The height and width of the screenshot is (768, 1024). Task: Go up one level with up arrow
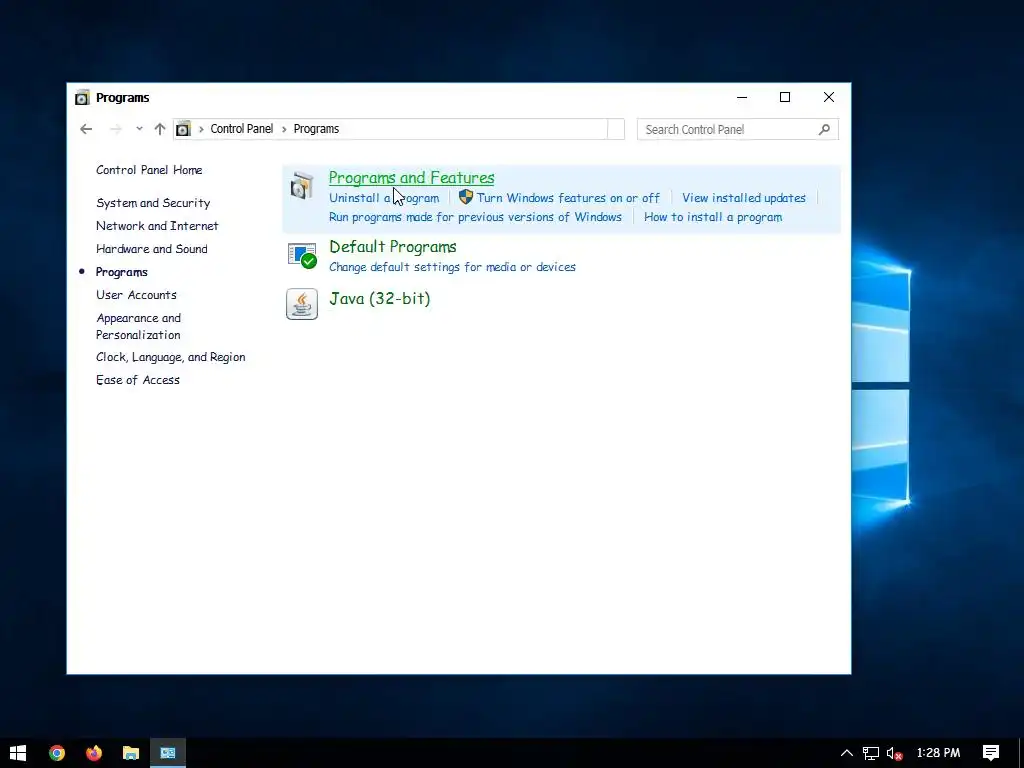(159, 129)
